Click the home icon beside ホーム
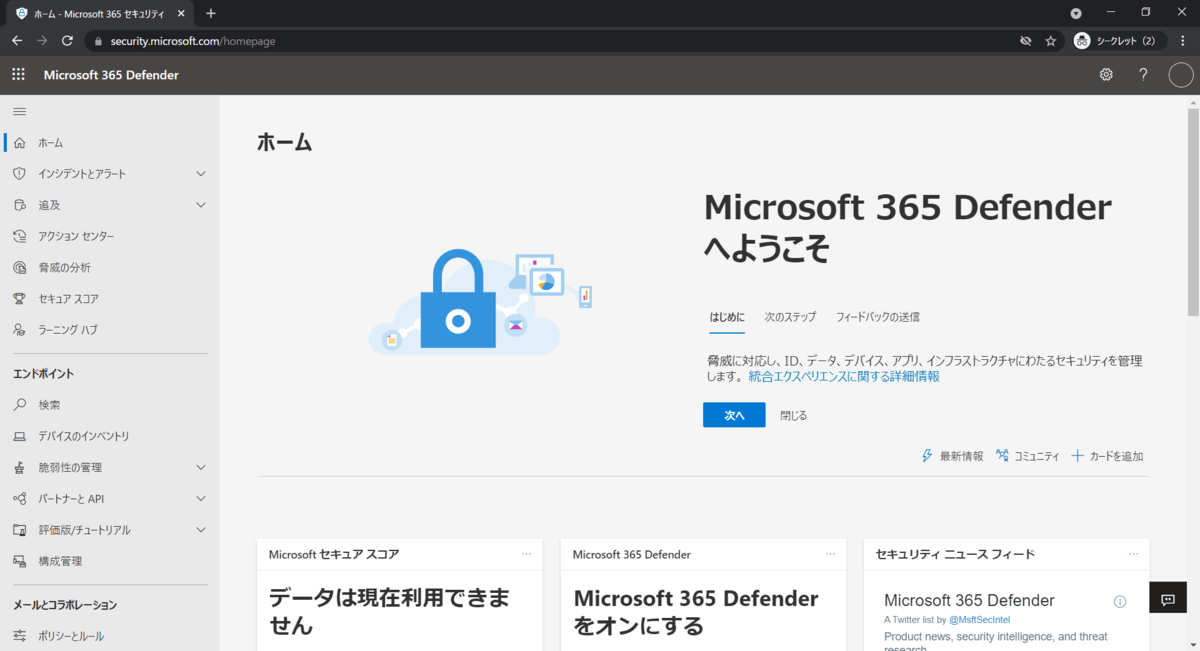Screen dimensions: 1200x651 [19, 143]
